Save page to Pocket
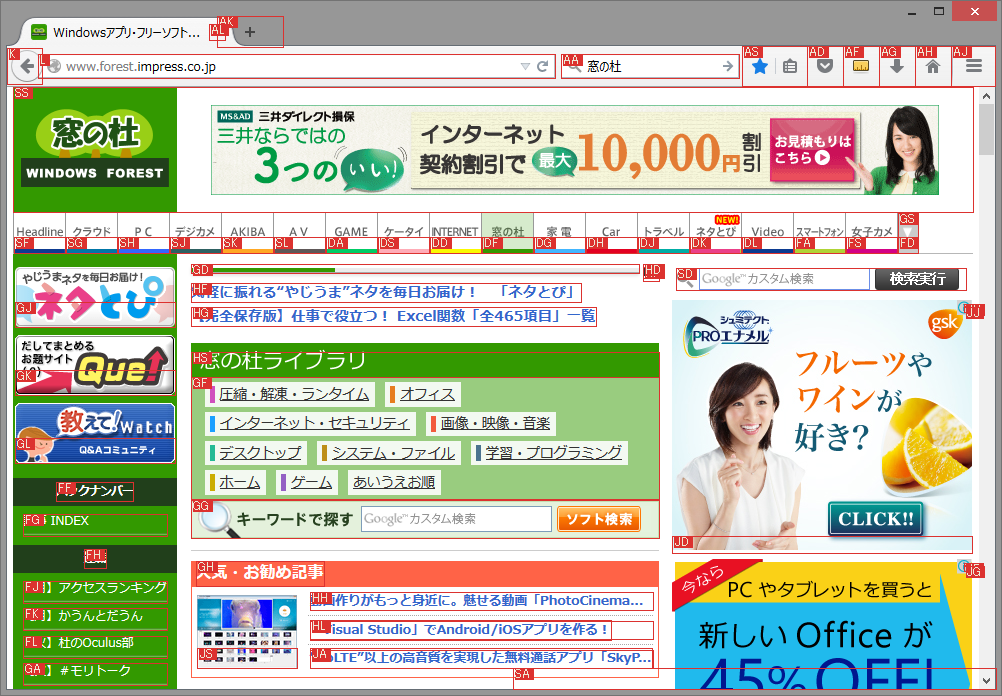This screenshot has width=1002, height=696. tap(823, 66)
